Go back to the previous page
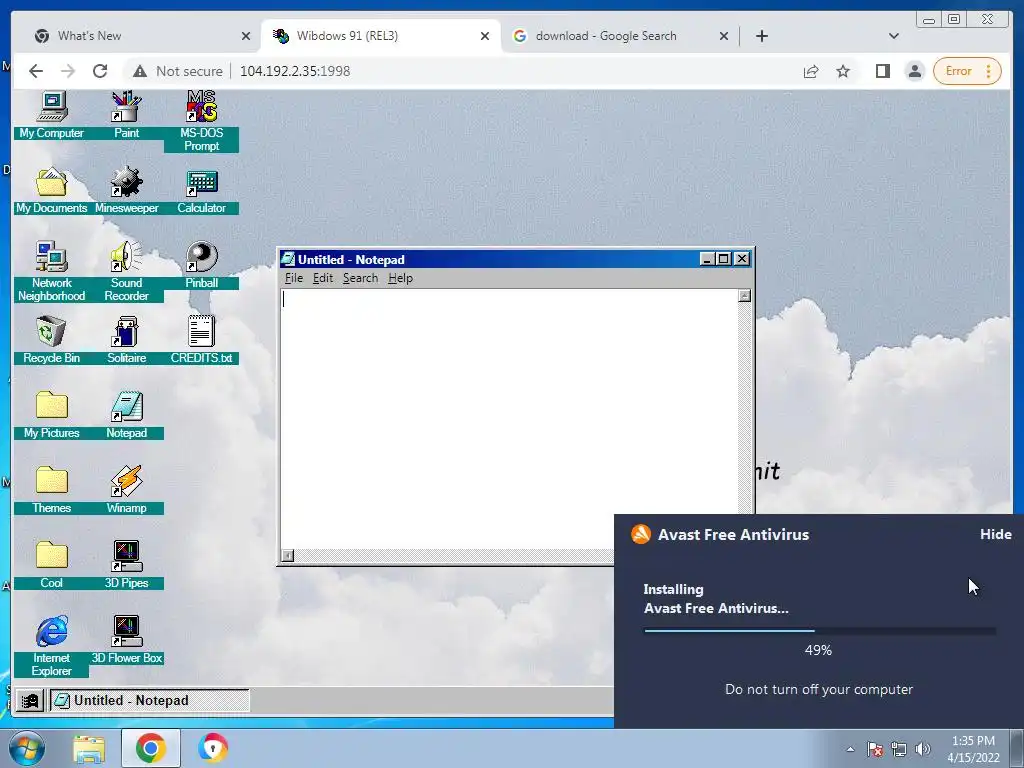 click(36, 71)
